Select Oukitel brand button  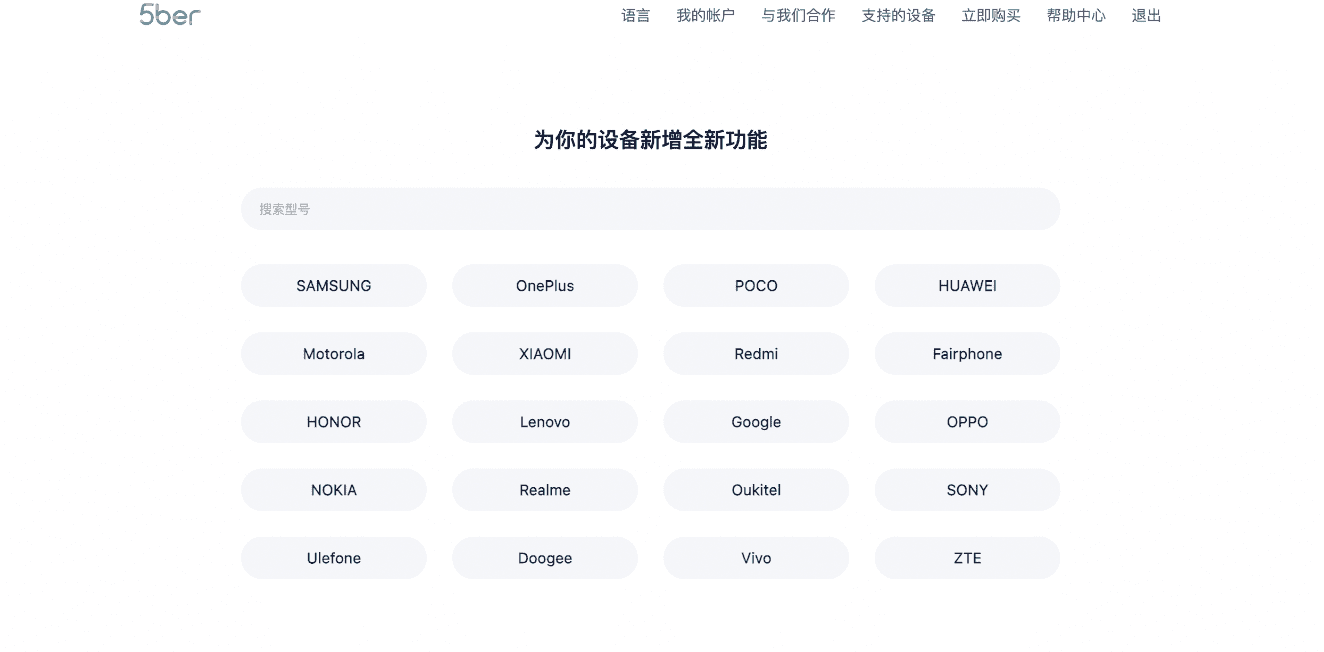click(x=756, y=489)
